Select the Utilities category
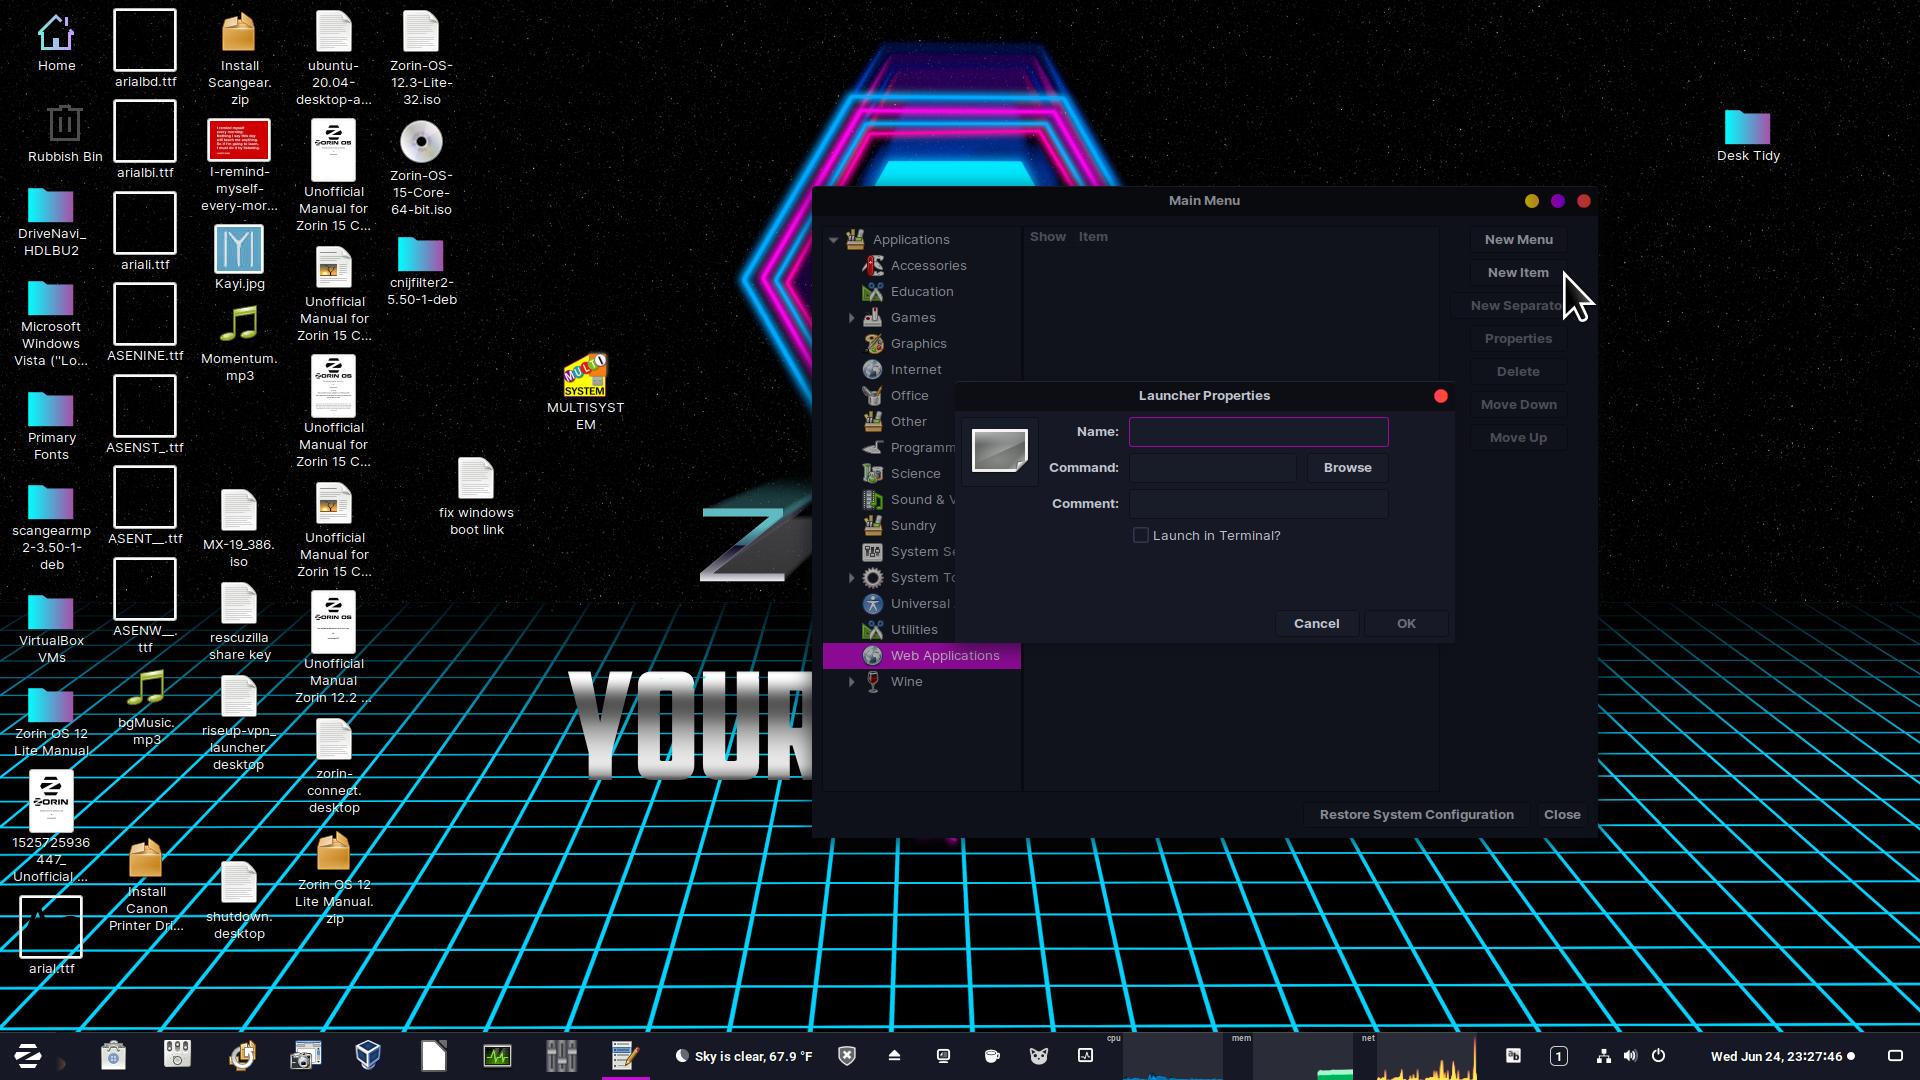This screenshot has width=1920, height=1080. point(913,629)
